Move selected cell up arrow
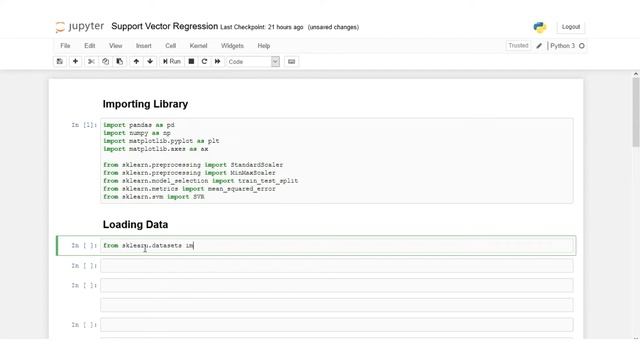The height and width of the screenshot is (360, 640). (136, 62)
